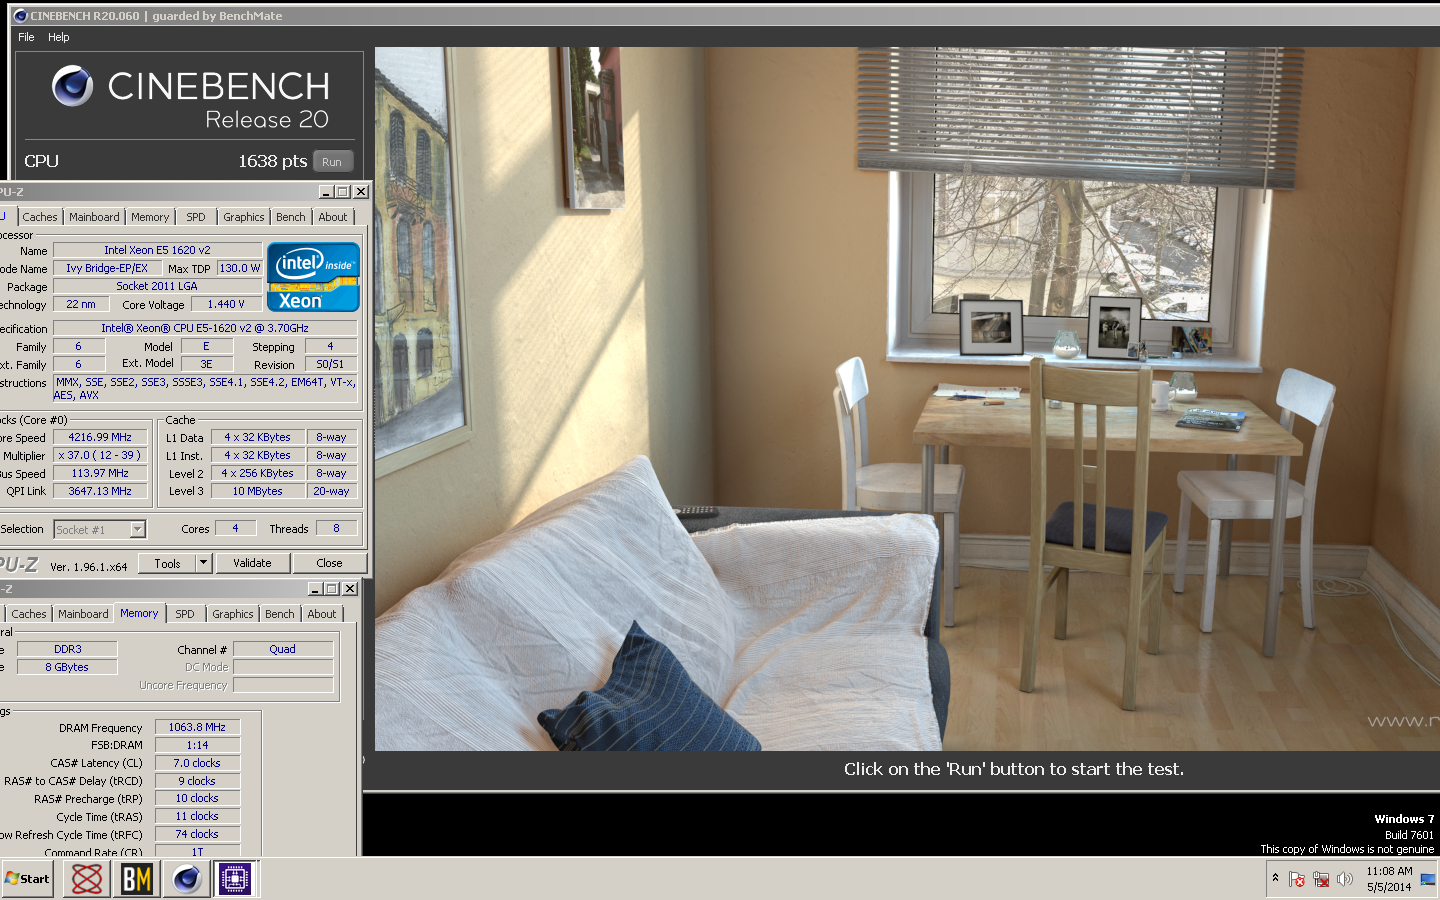Switch to About tab in upper CPU-Z window
The height and width of the screenshot is (900, 1440).
pyautogui.click(x=333, y=217)
